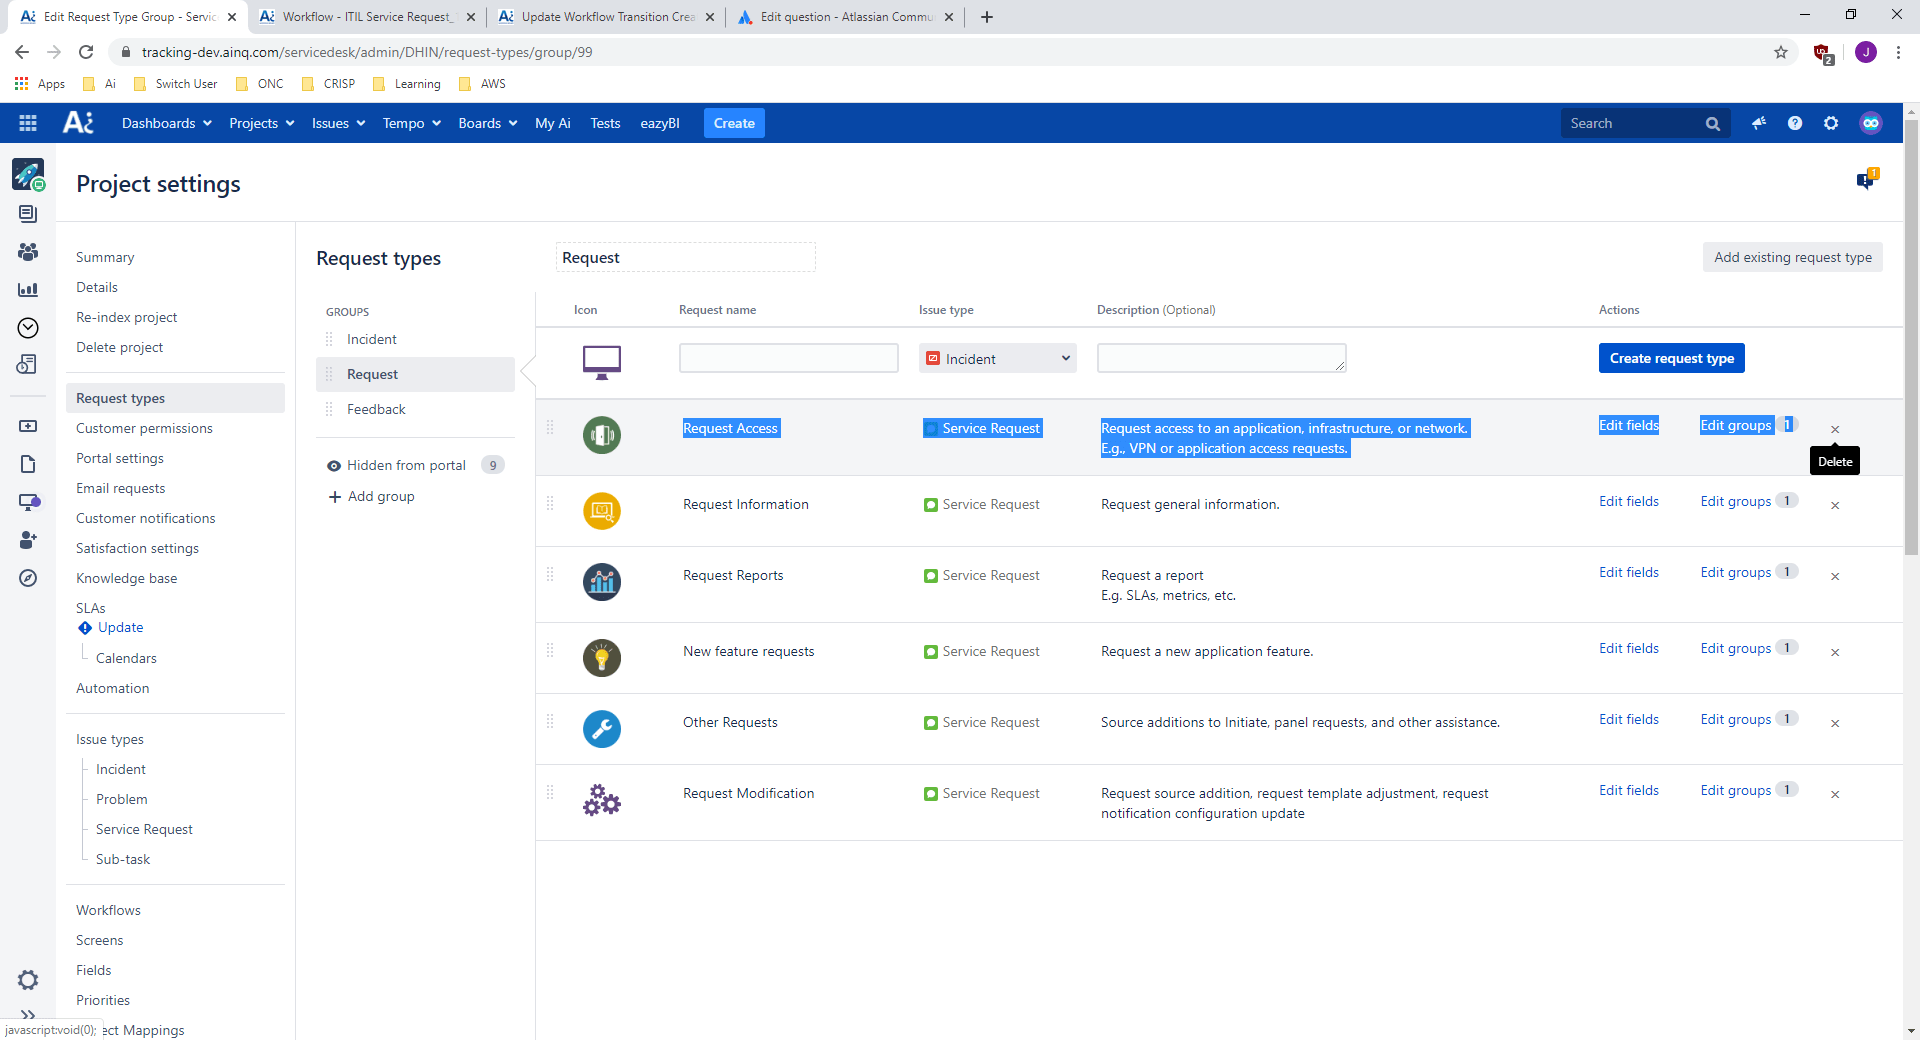Viewport: 1920px width, 1040px height.
Task: Expand the Issues dropdown menu
Action: [337, 122]
